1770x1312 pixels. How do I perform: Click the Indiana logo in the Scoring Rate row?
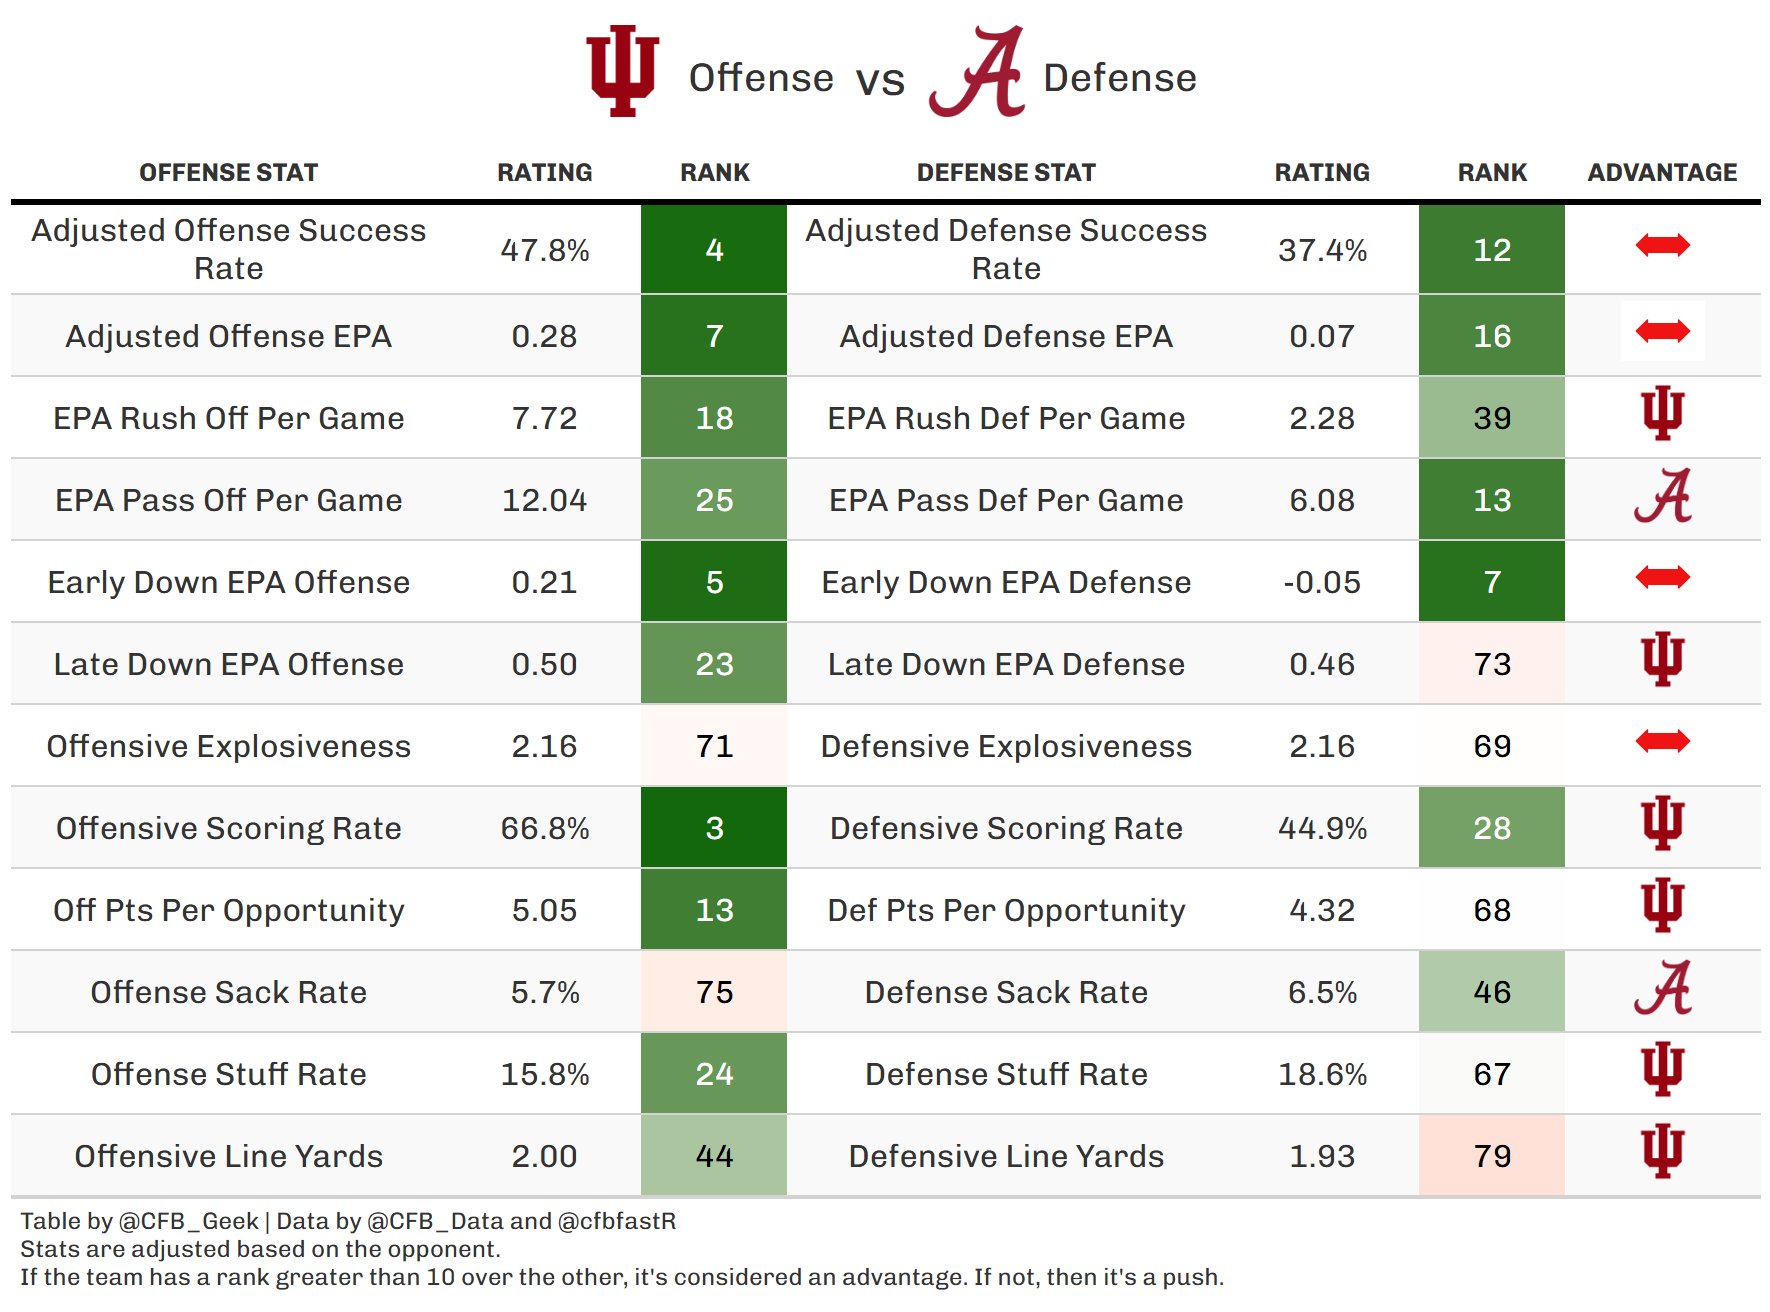coord(1662,823)
